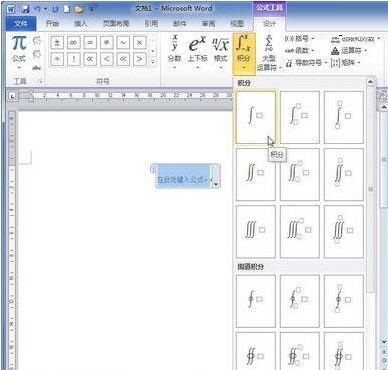388x370 pixels.
Task: Click the Undo icon in quick access toolbar
Action: (37, 9)
